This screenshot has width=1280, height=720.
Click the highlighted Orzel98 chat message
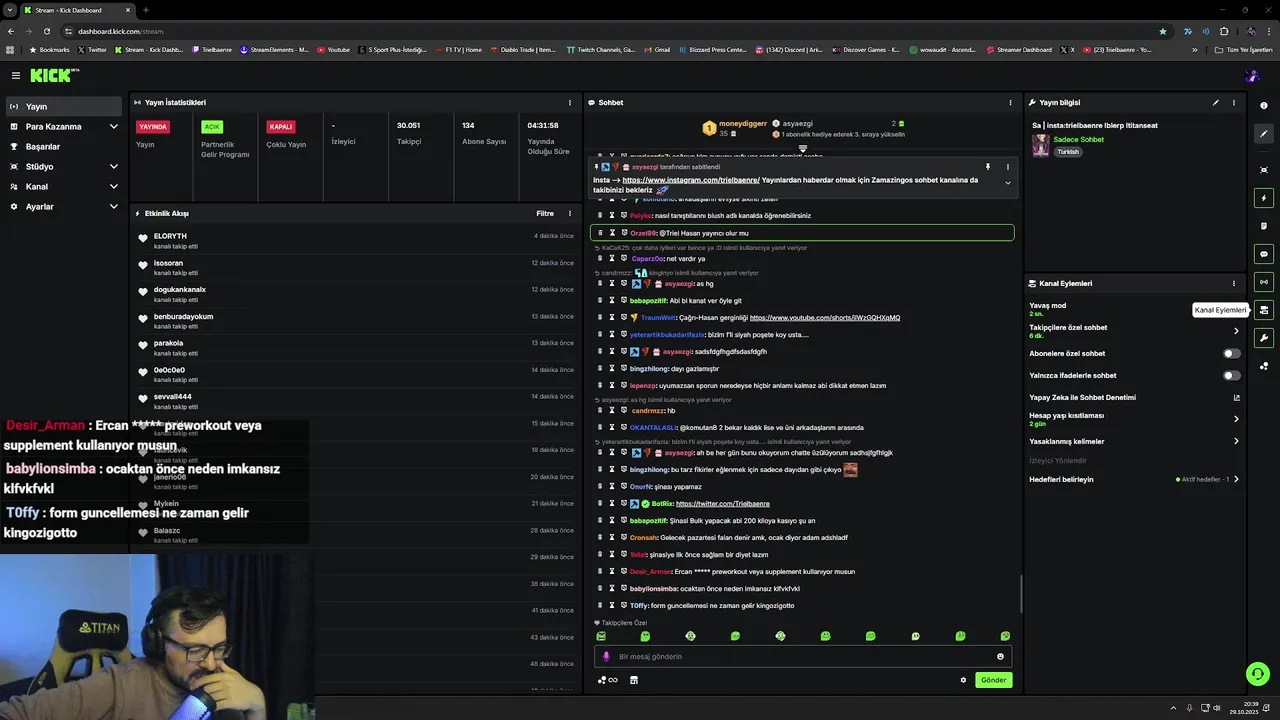[803, 233]
